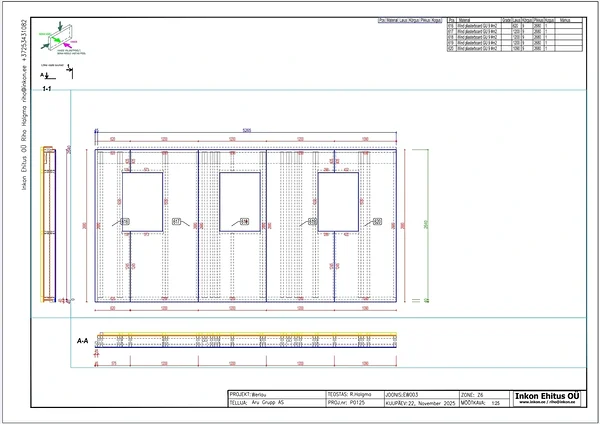Click the Inkon Ehitus OÜ company logo
Viewport: 600px width, 424px height.
point(546,396)
